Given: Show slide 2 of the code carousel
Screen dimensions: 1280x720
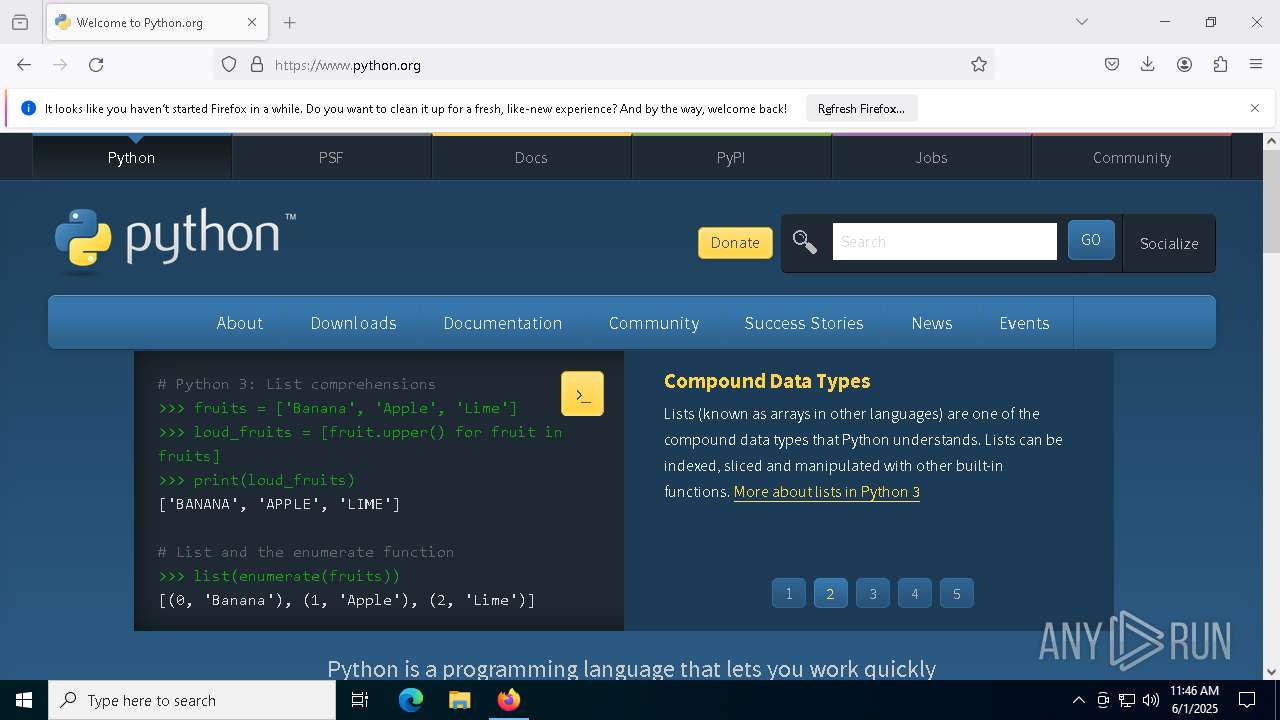Looking at the screenshot, I should click(x=830, y=593).
